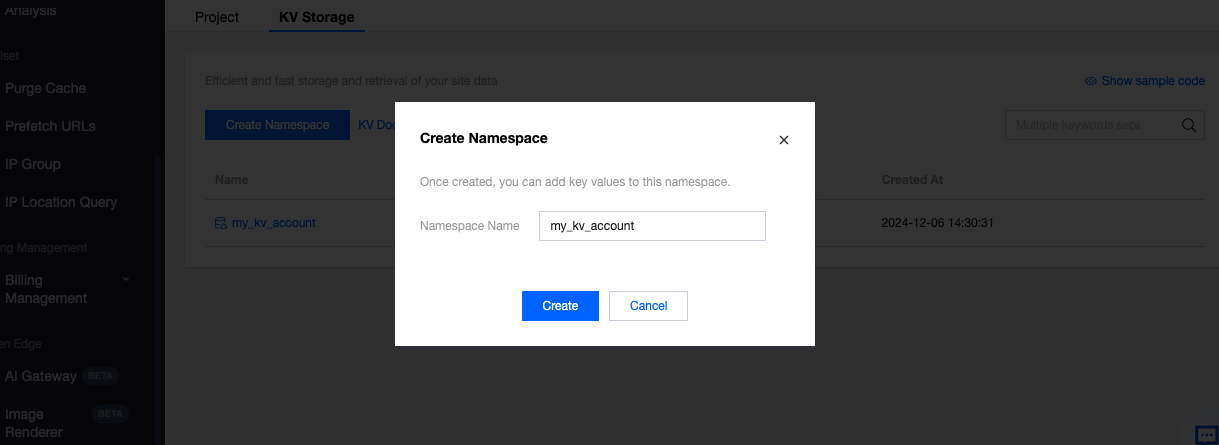Open IP Location Query from the sidebar
Image resolution: width=1219 pixels, height=445 pixels.
click(61, 202)
